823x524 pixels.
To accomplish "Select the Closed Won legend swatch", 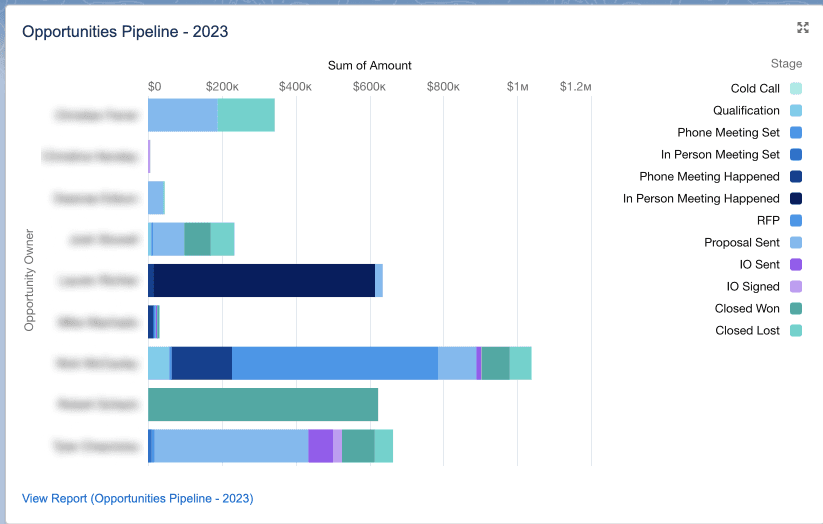I will click(796, 309).
